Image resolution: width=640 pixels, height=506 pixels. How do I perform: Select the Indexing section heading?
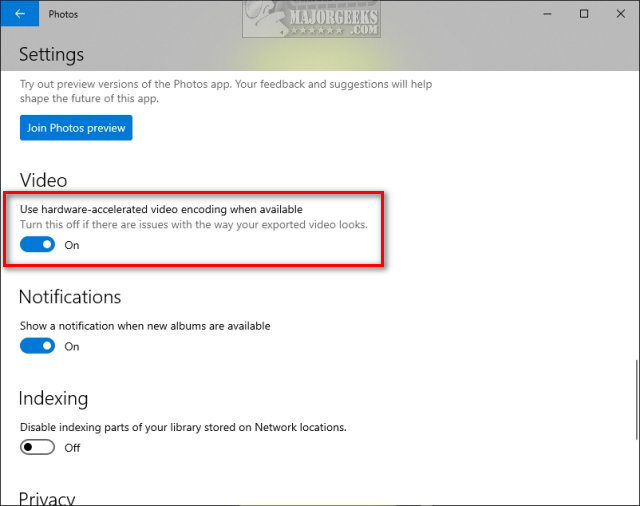click(x=53, y=398)
